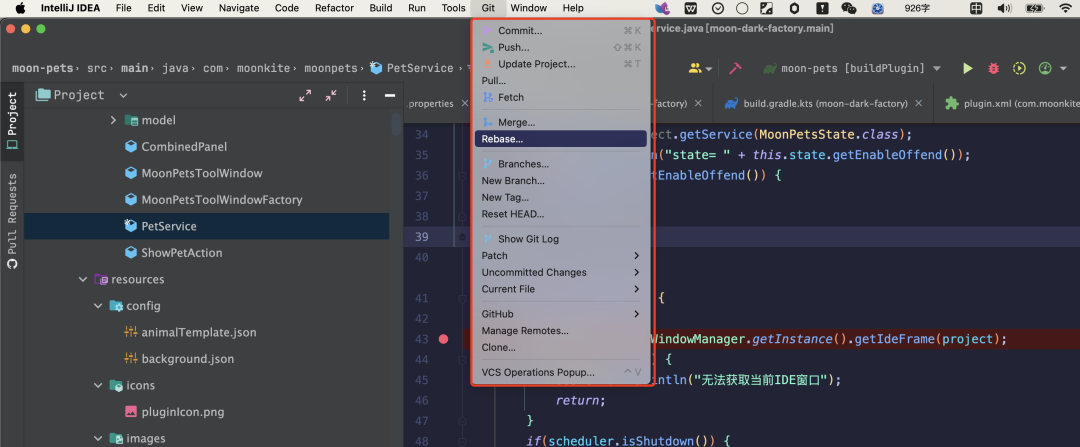Open VCS Operations Popup... entry
This screenshot has height=447, width=1080.
coord(561,372)
